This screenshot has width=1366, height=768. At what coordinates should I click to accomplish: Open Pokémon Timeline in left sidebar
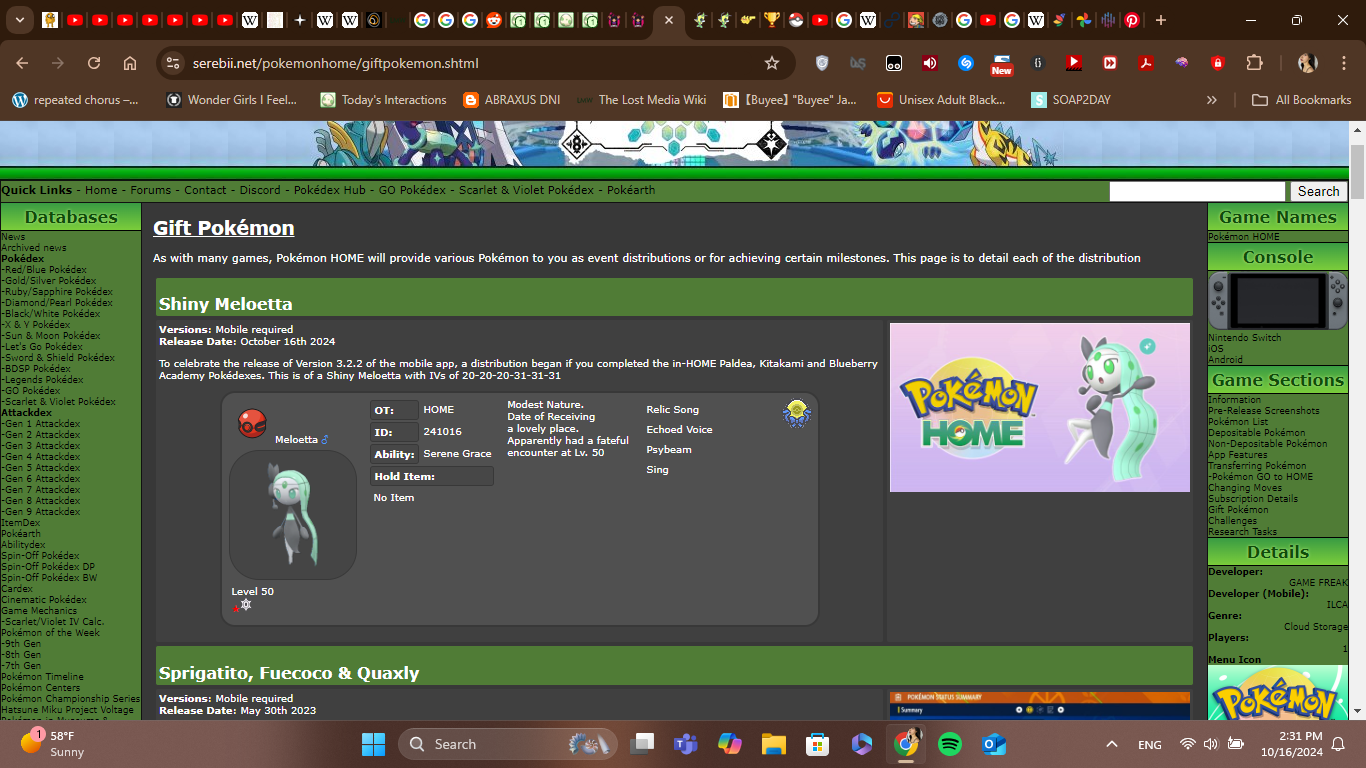(x=42, y=677)
